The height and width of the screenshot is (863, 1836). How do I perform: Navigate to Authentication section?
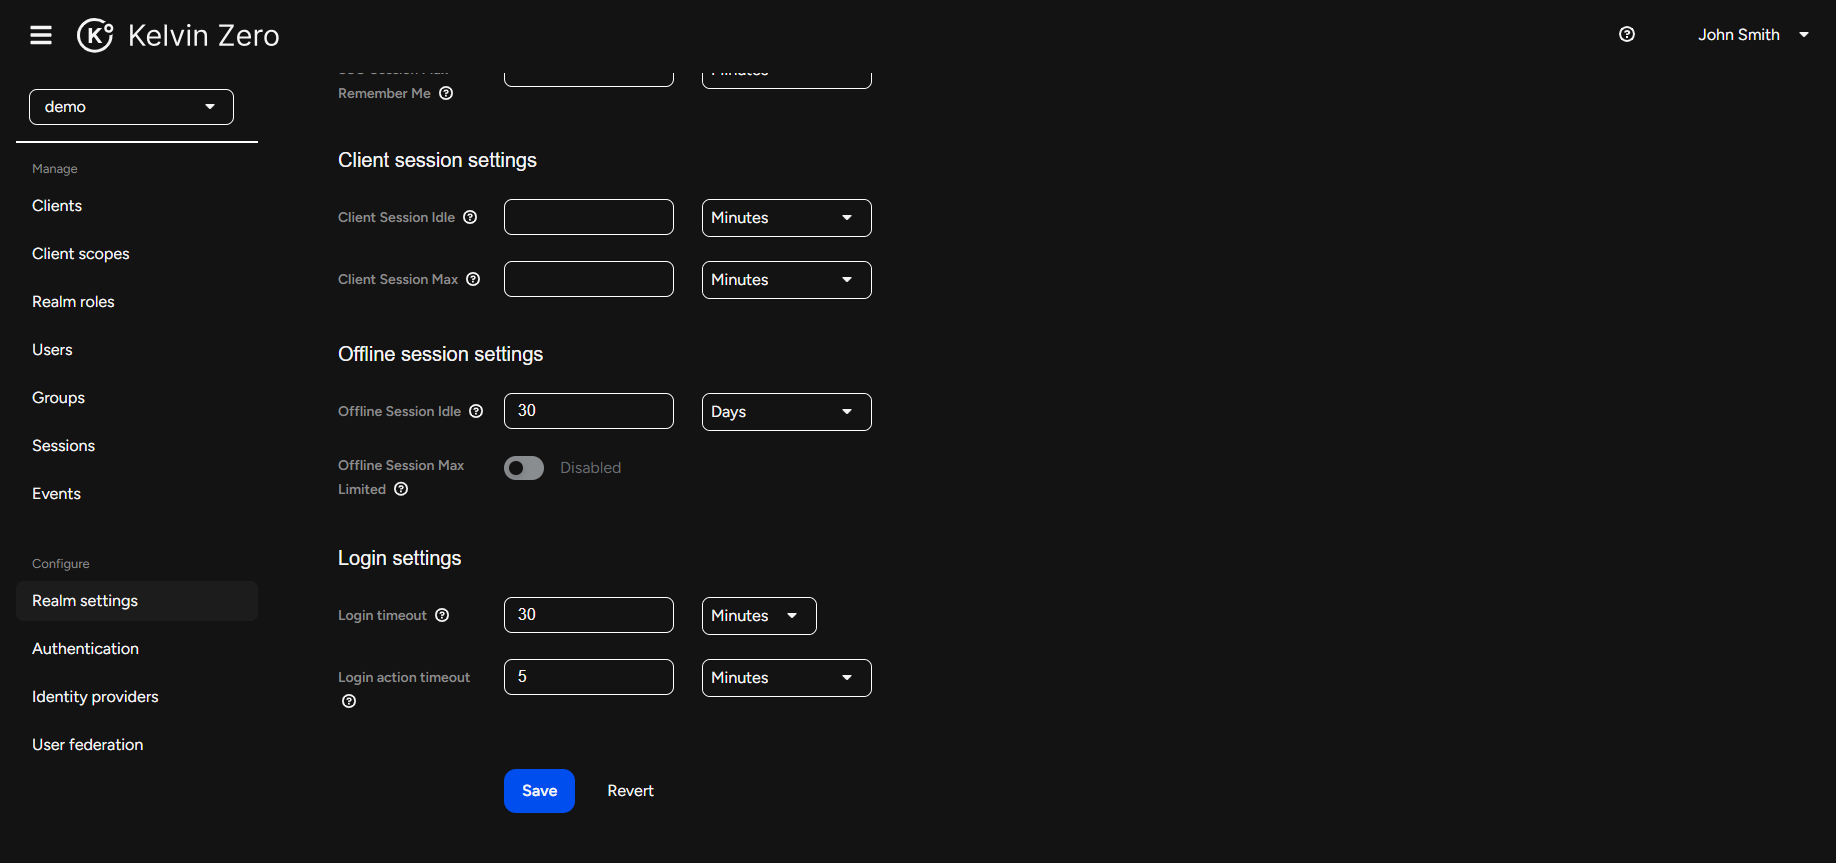[x=85, y=649]
